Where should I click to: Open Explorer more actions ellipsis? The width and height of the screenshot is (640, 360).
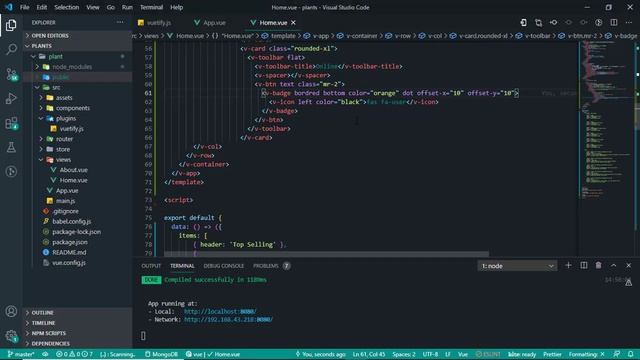tap(120, 22)
